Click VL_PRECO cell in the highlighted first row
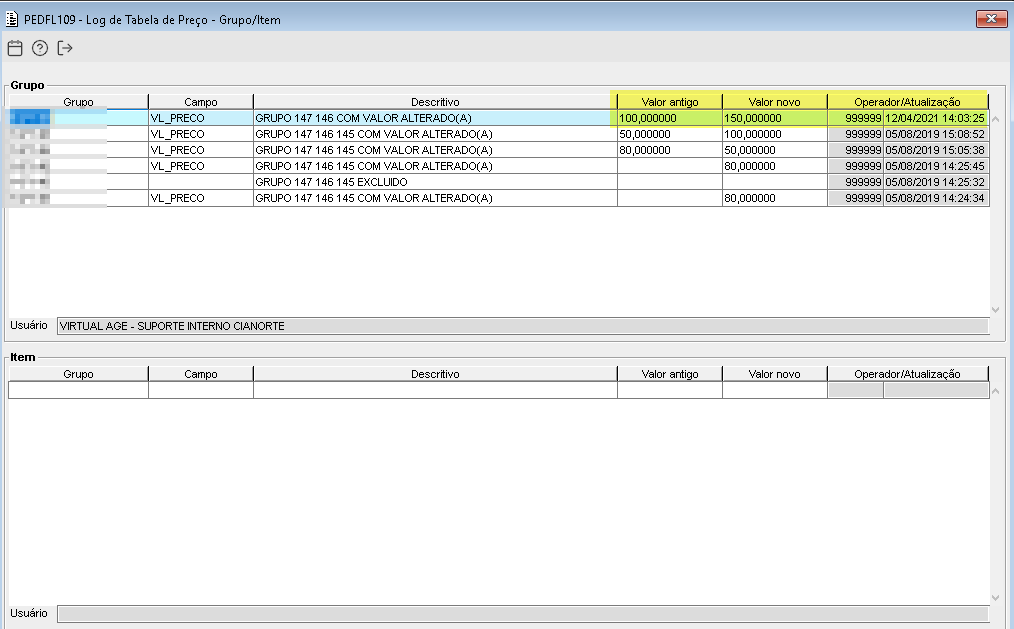 (200, 118)
